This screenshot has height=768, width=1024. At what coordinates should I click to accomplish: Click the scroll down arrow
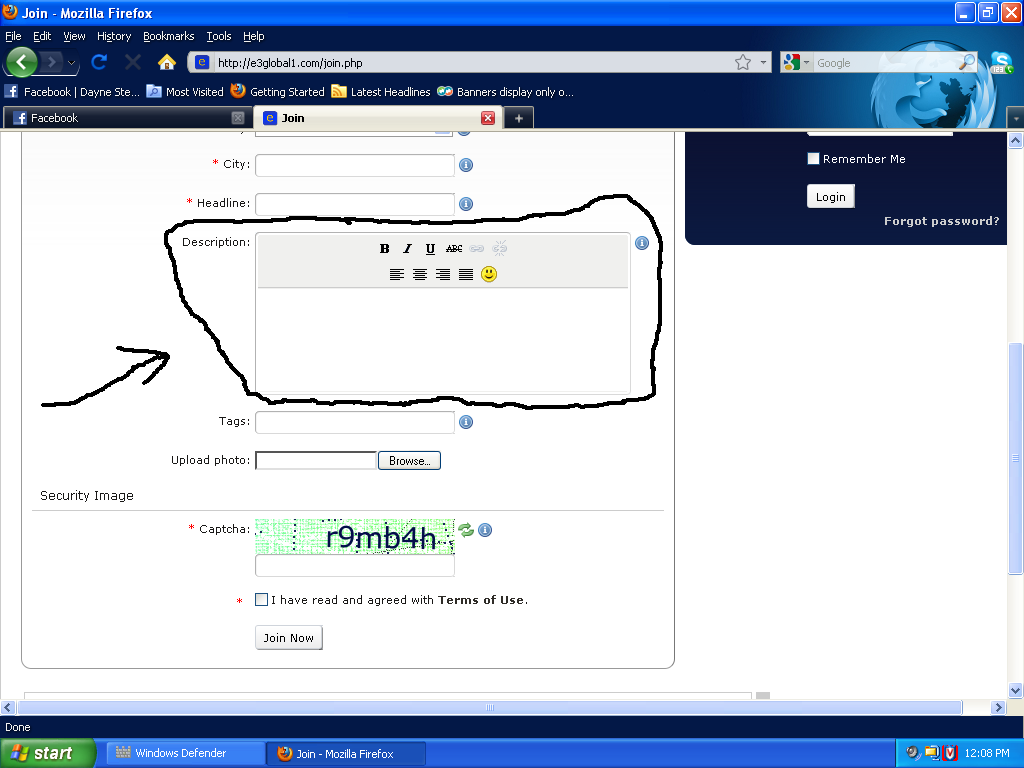point(1016,690)
